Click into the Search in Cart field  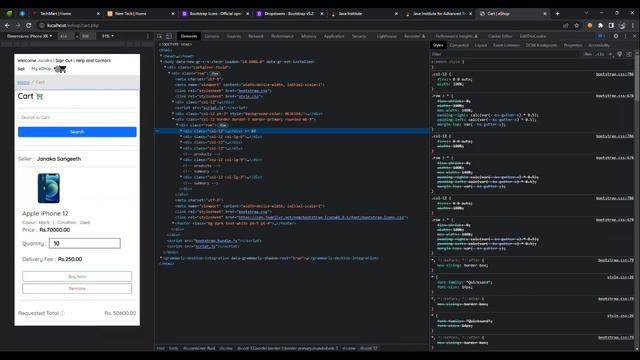77,118
